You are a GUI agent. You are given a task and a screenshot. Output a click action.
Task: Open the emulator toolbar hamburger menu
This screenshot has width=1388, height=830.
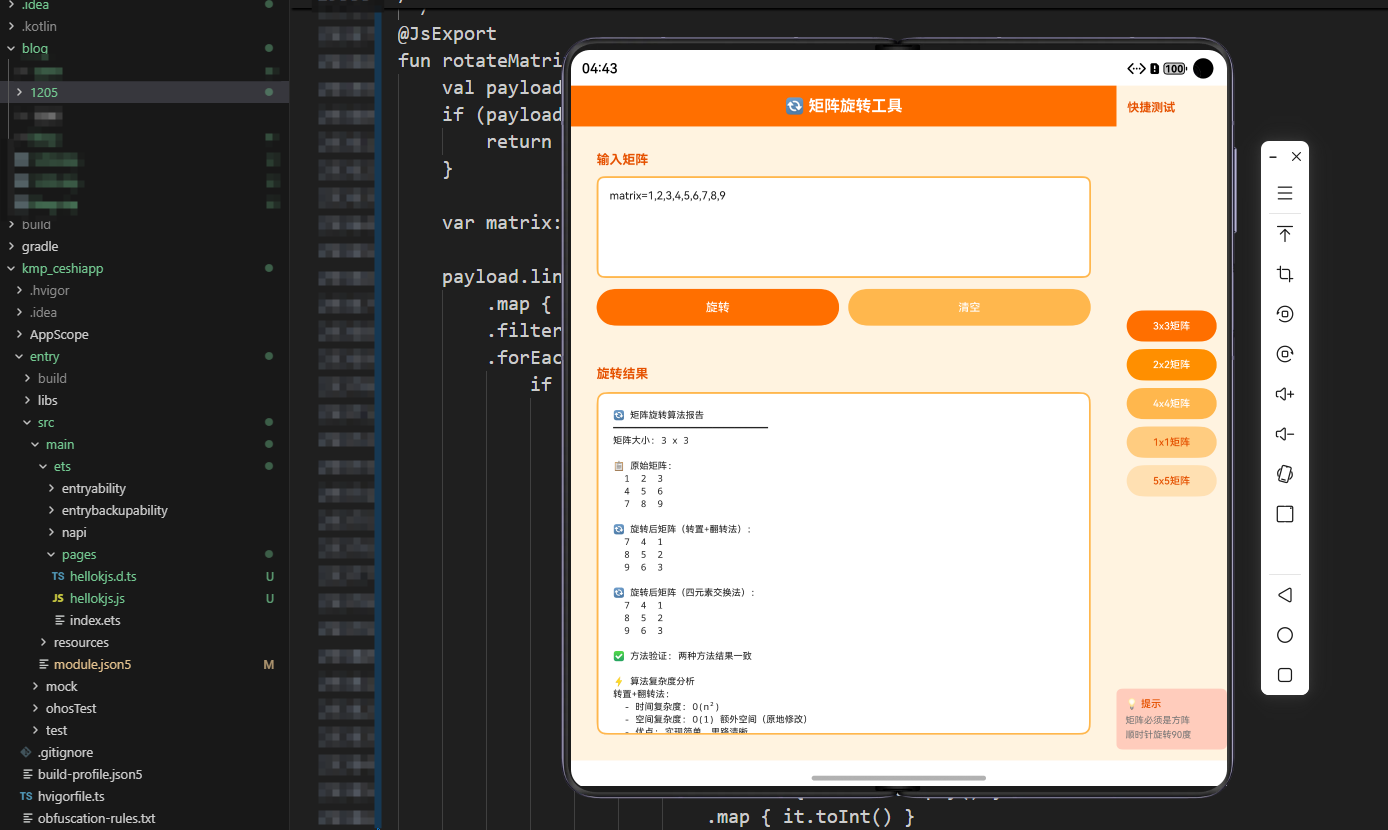point(1285,193)
